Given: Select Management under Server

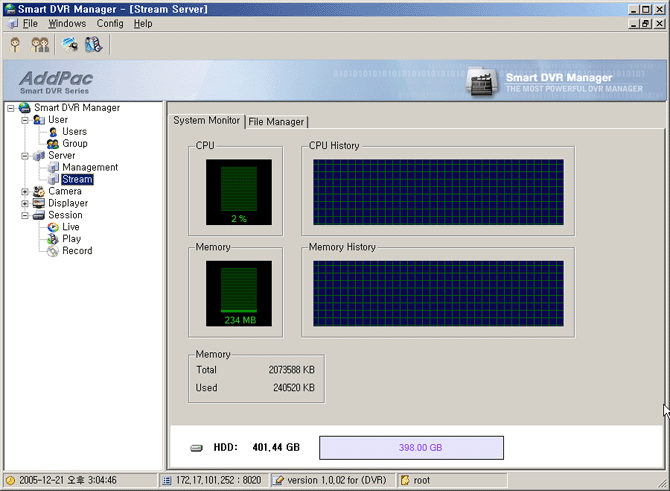Looking at the screenshot, I should click(90, 168).
